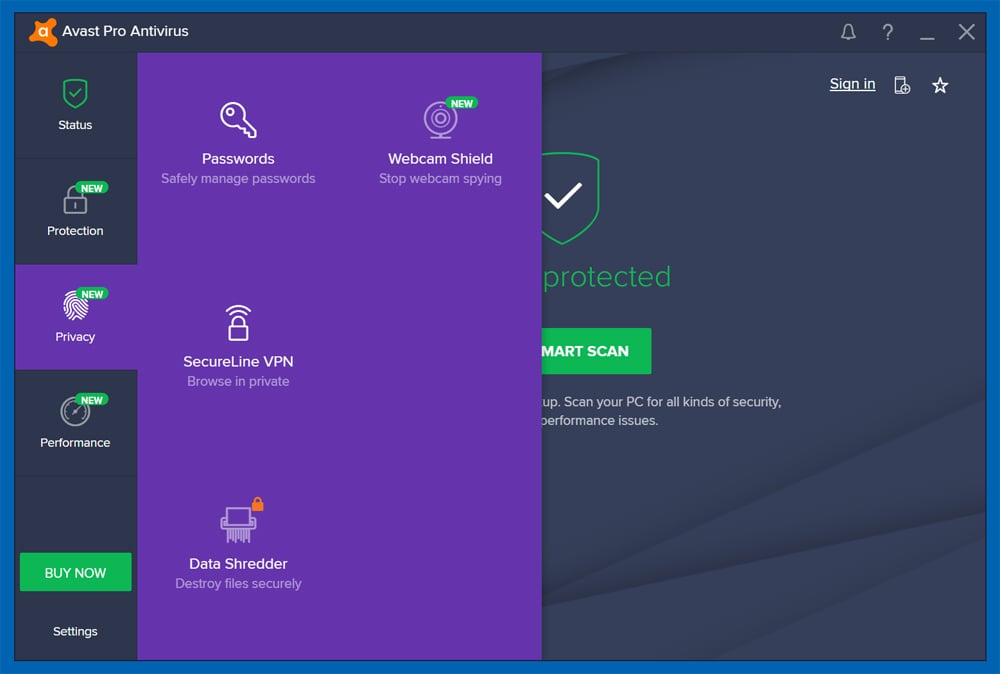Screen dimensions: 1000x674
Task: Click the Sign in link
Action: [852, 84]
